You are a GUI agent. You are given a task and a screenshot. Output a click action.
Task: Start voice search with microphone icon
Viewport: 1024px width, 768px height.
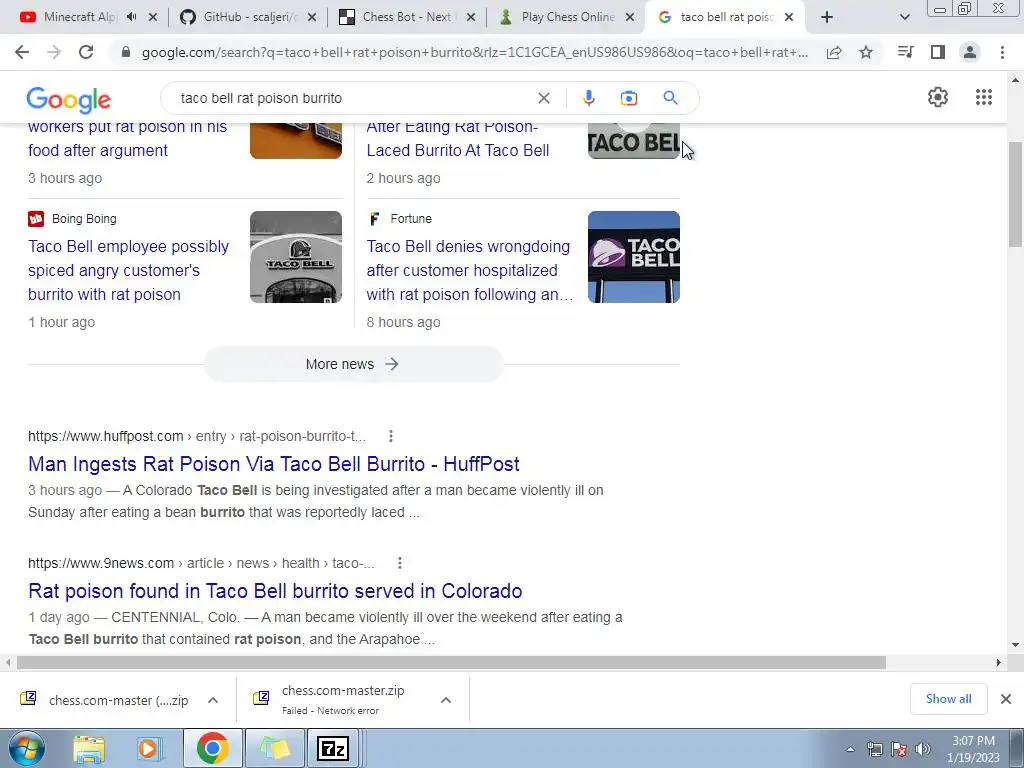pos(588,98)
